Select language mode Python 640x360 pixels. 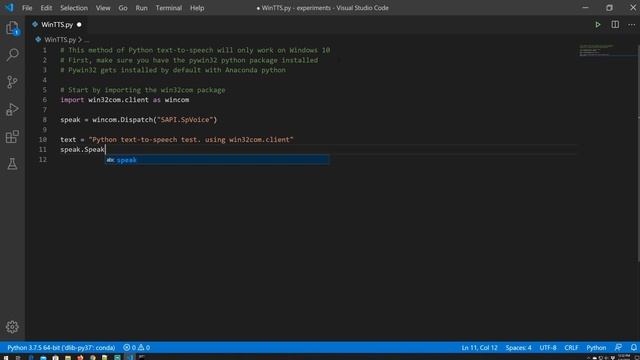(x=596, y=348)
